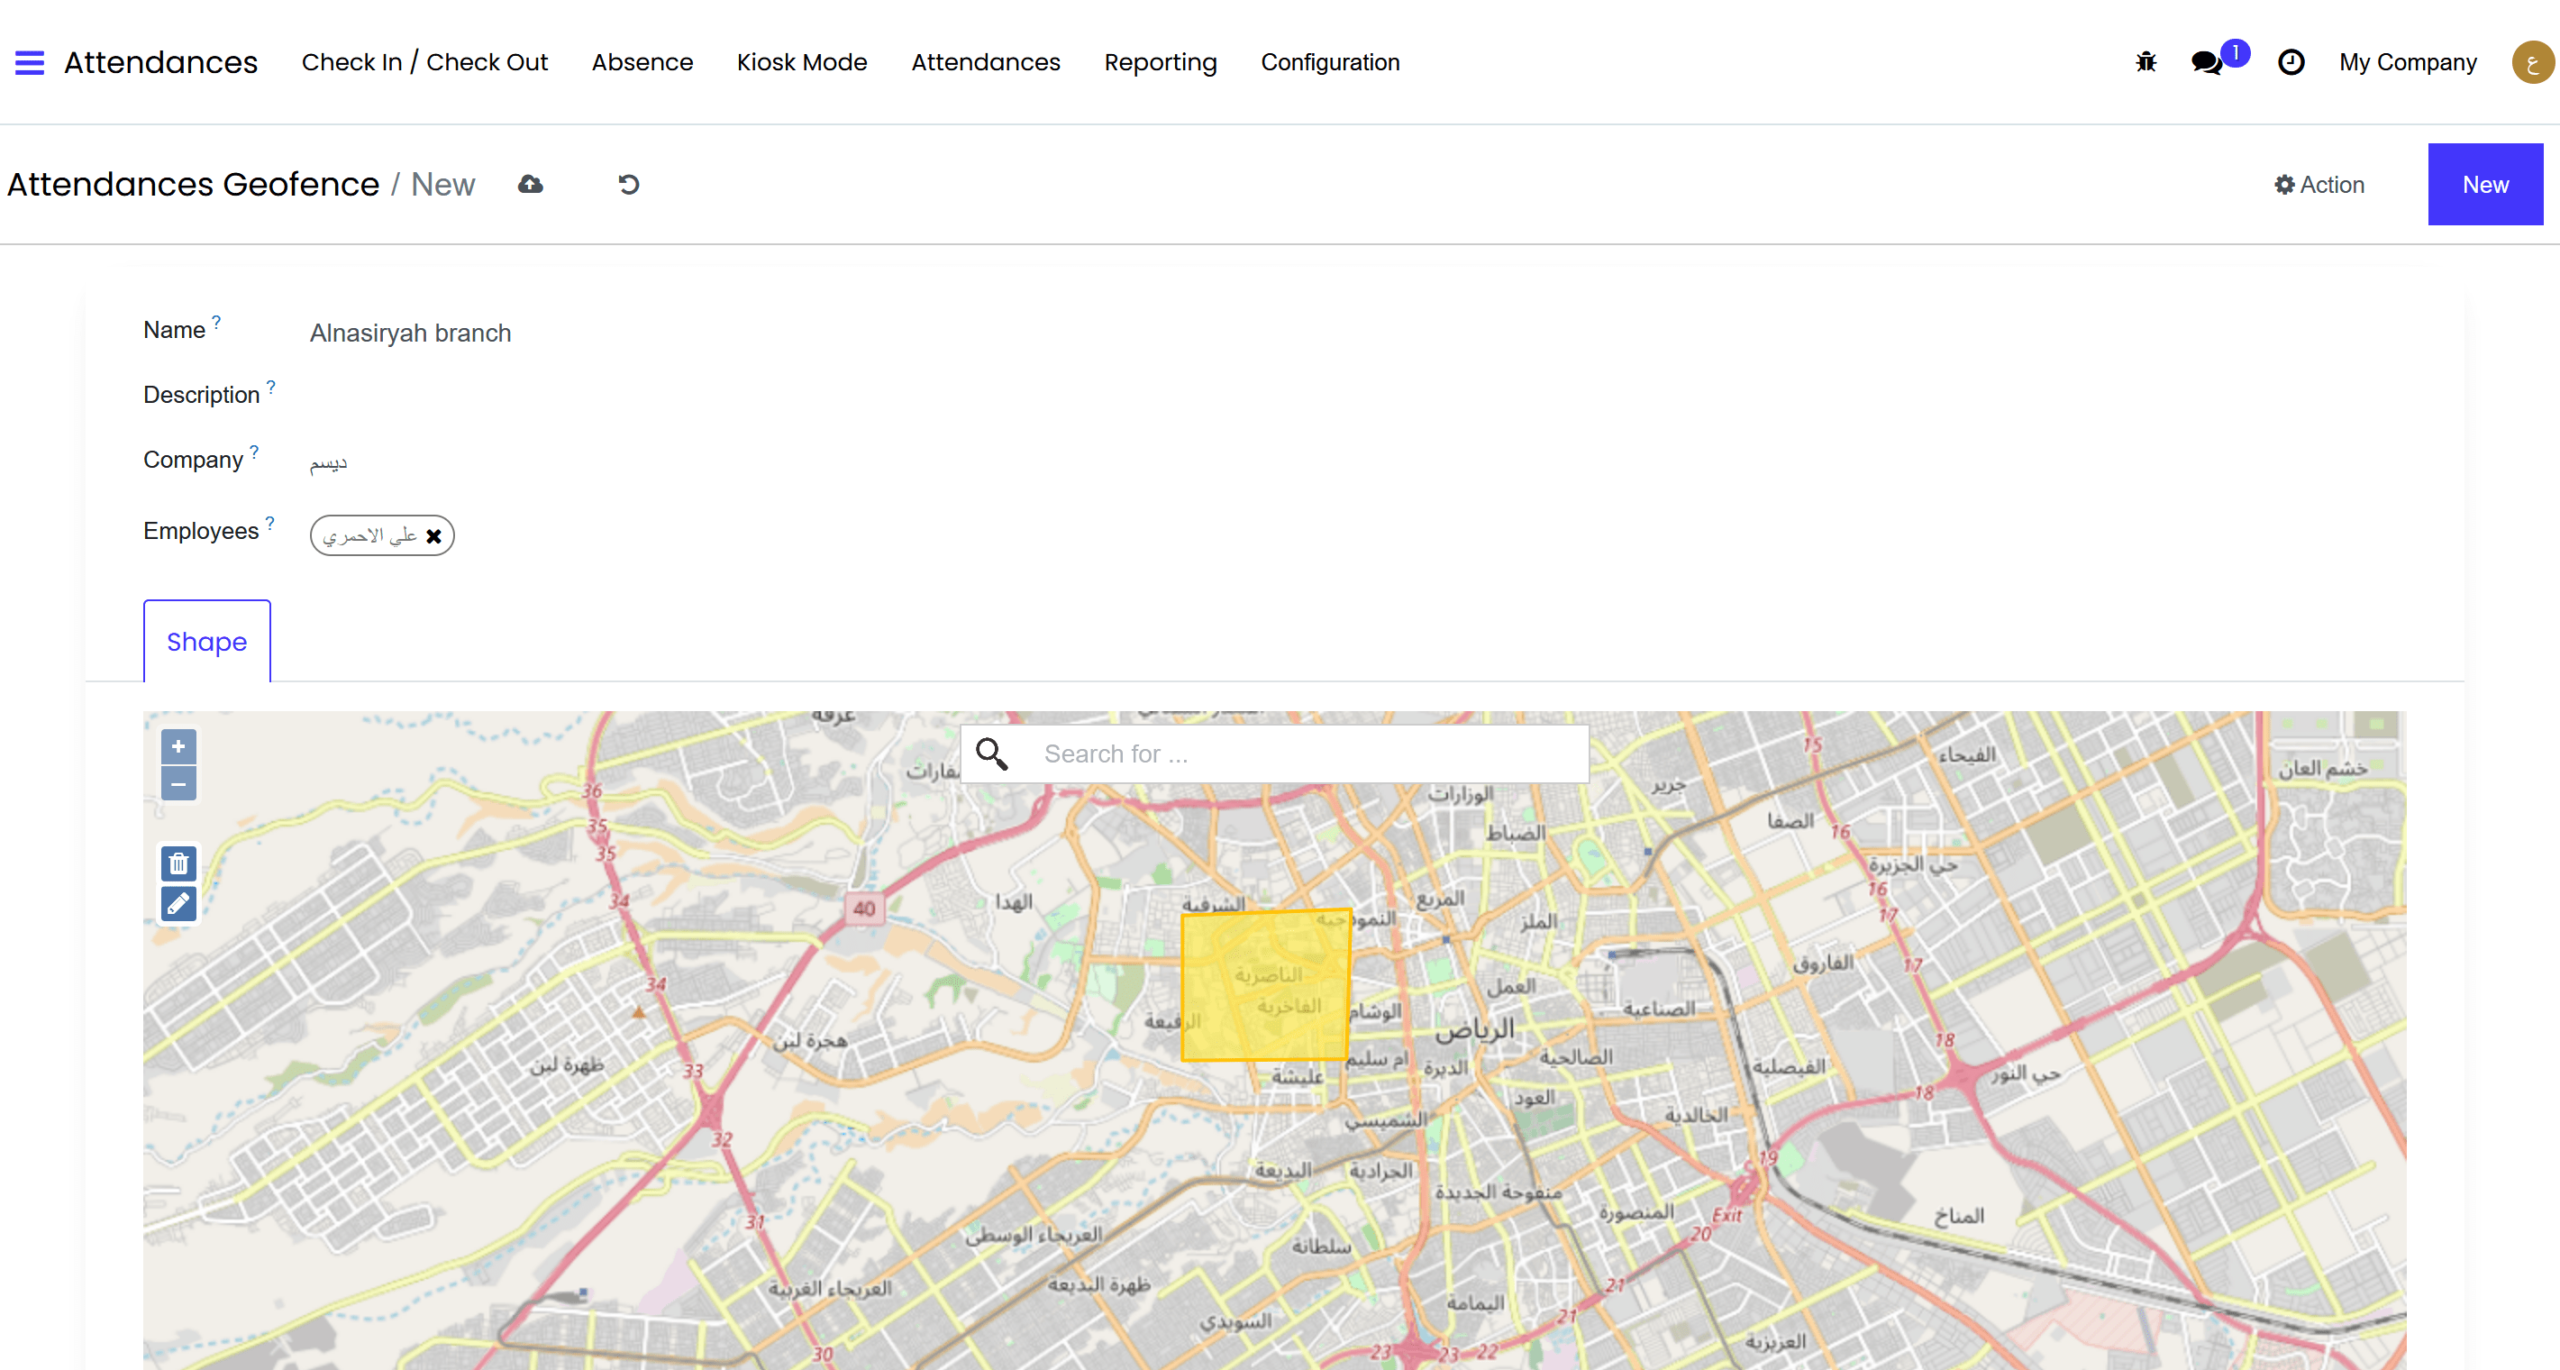The width and height of the screenshot is (2560, 1370).
Task: Open the conversations chat icon
Action: click(x=2206, y=62)
